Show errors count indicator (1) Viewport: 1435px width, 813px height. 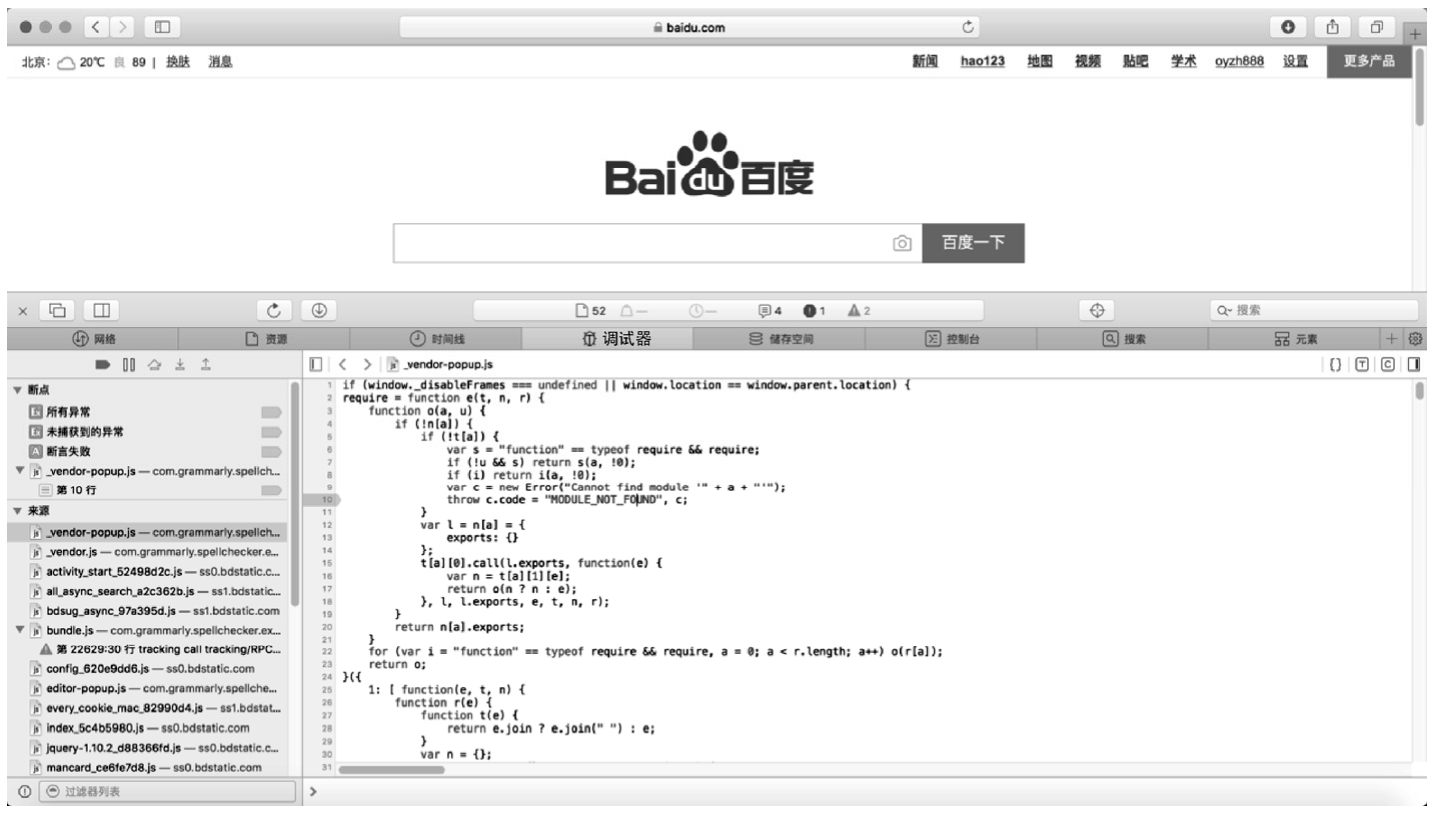(814, 311)
